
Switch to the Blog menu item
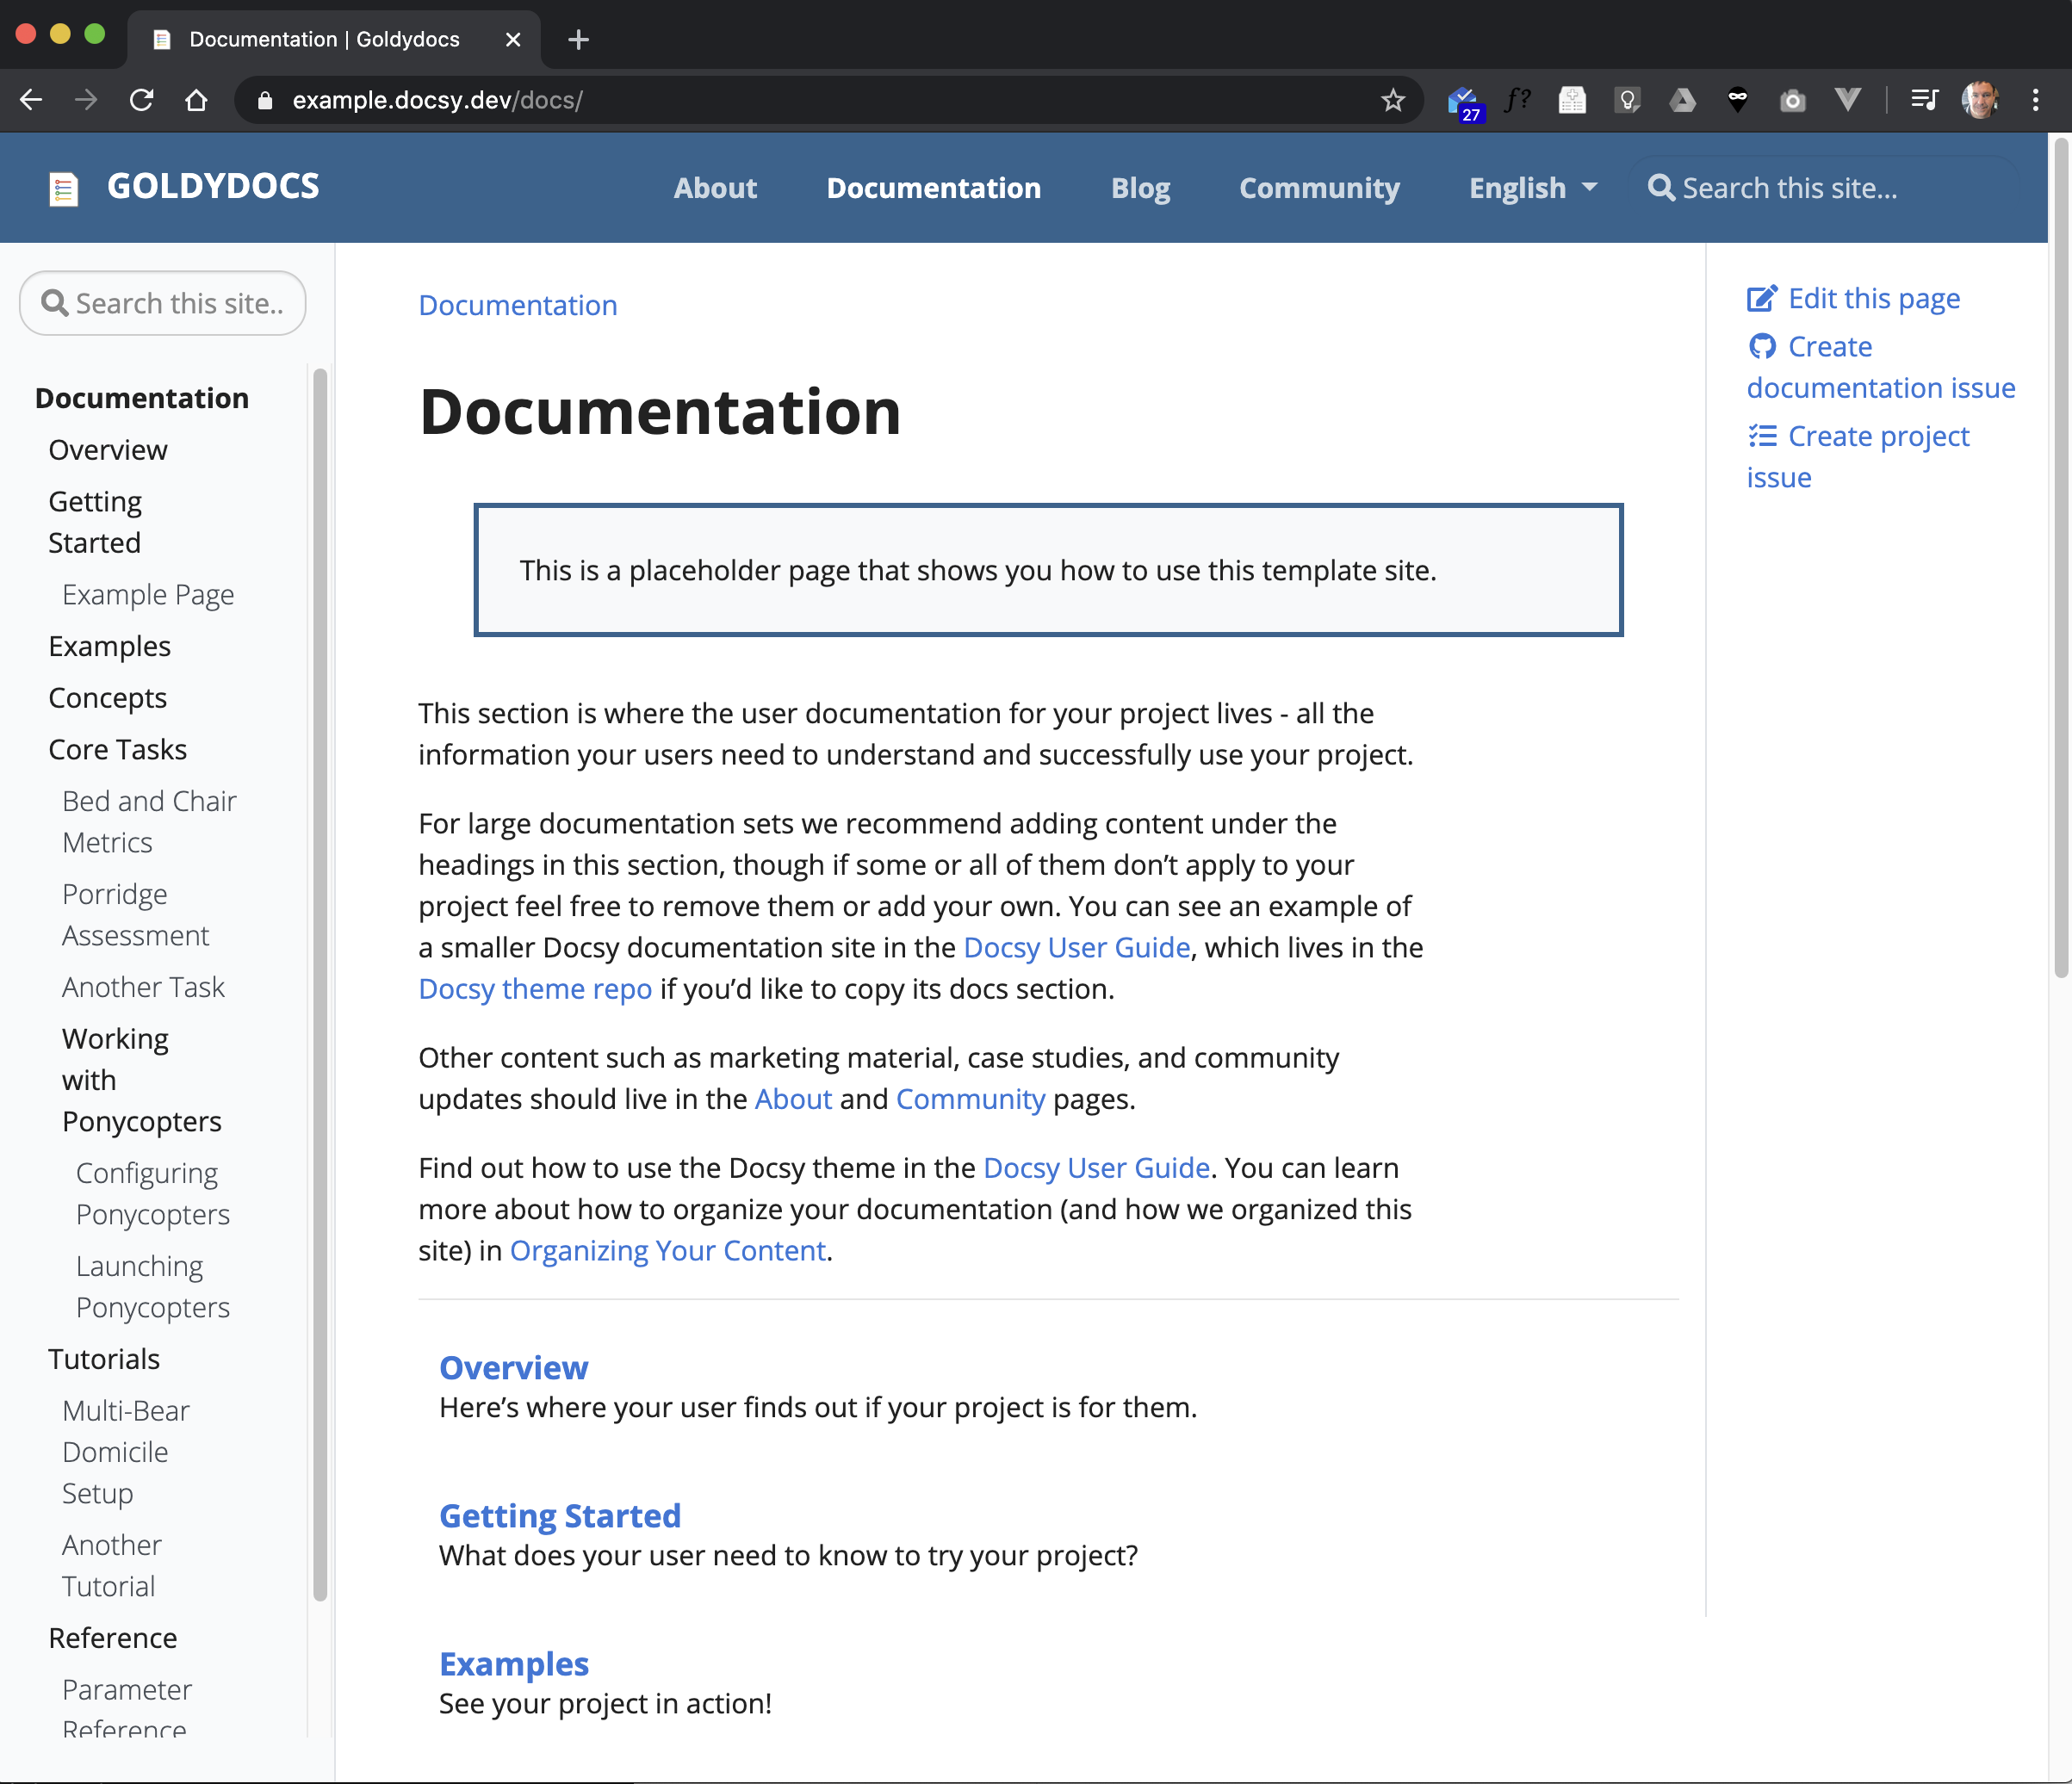1140,187
